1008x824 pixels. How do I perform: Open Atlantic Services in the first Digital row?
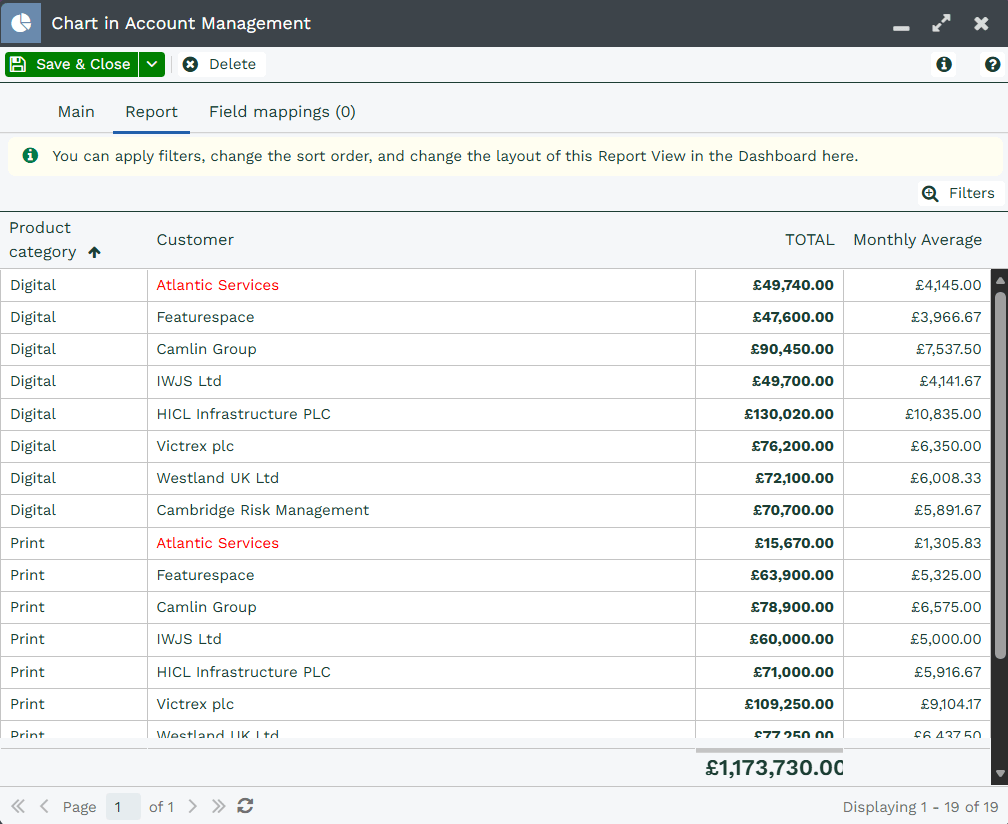[x=218, y=285]
